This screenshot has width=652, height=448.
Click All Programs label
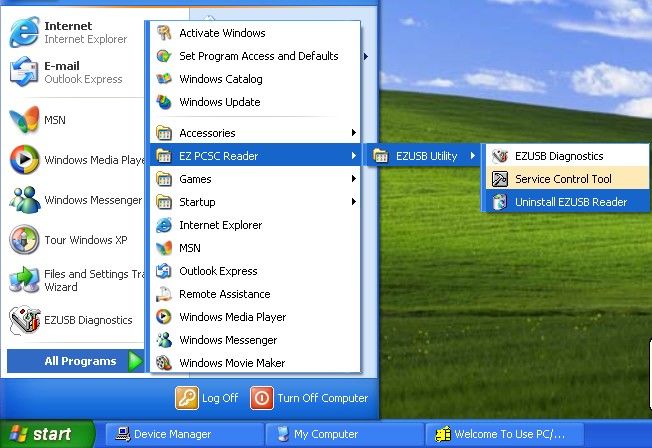(80, 361)
